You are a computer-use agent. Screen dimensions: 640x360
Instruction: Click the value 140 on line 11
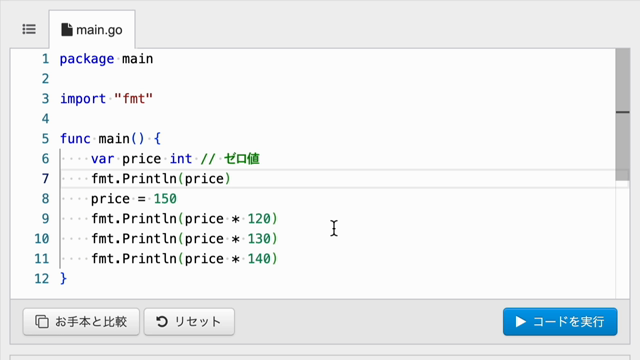coord(259,259)
